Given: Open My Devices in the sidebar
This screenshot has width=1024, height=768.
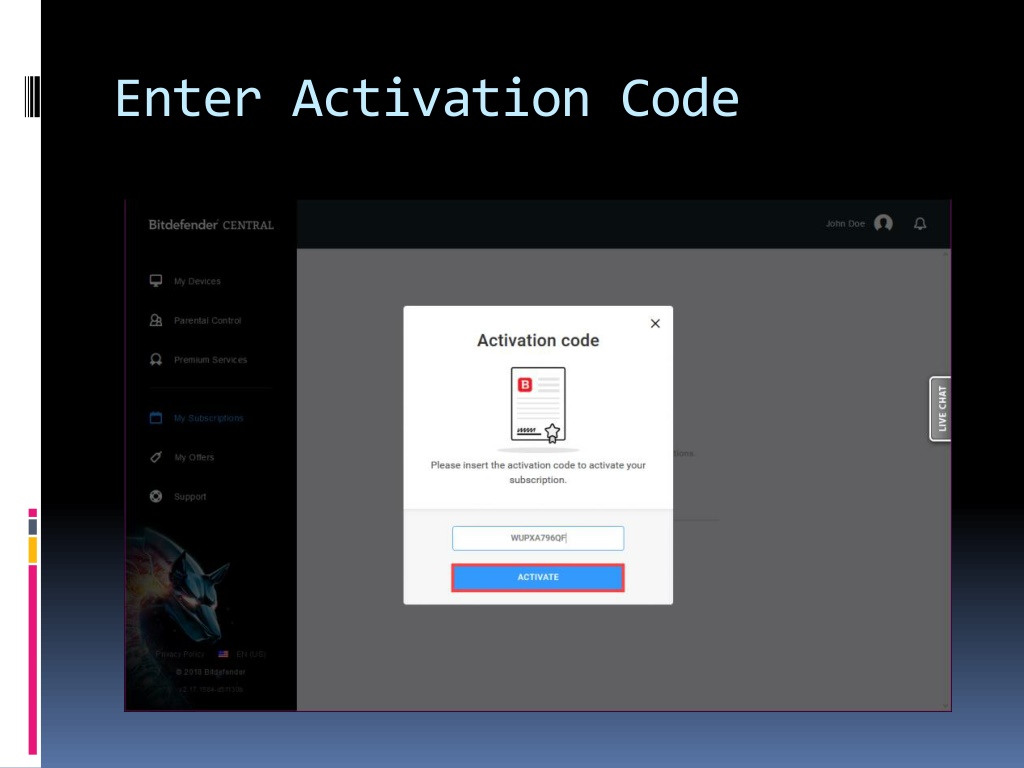Looking at the screenshot, I should 197,281.
